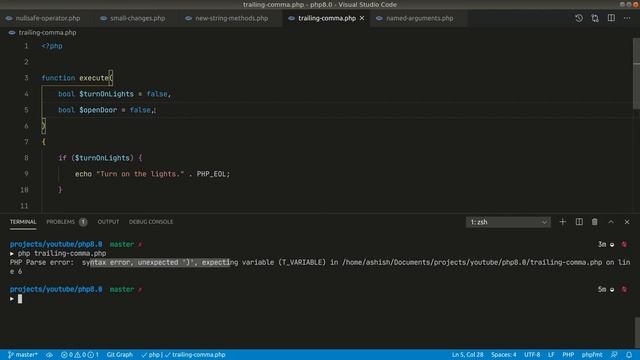Click the terminal vertical scrollbar
Screen dimensions: 640x360
pyautogui.click(x=637, y=333)
